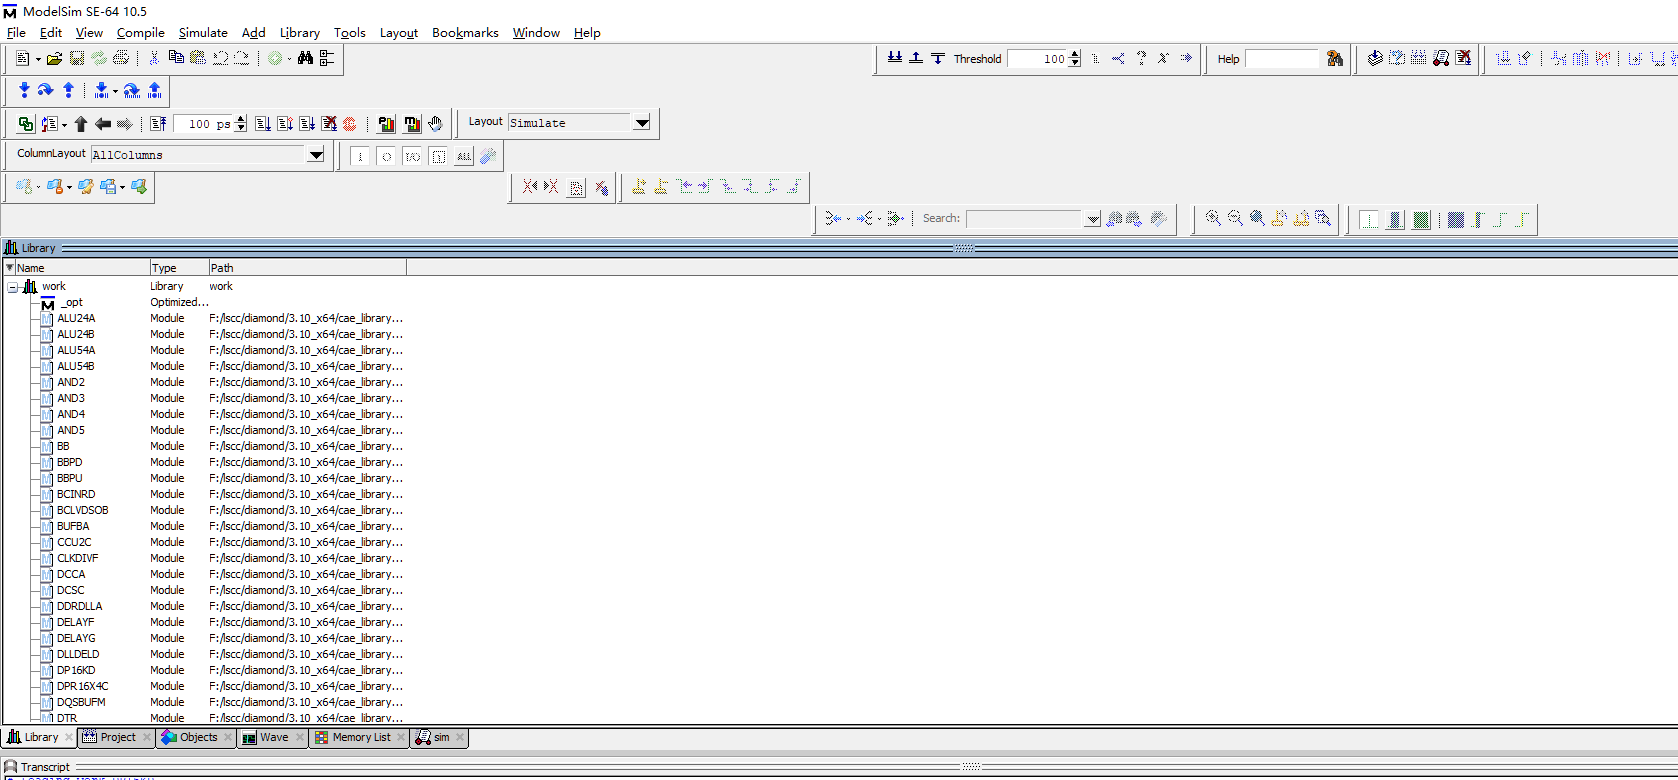1678x780 pixels.
Task: Click the Print icon in toolbar
Action: [121, 59]
